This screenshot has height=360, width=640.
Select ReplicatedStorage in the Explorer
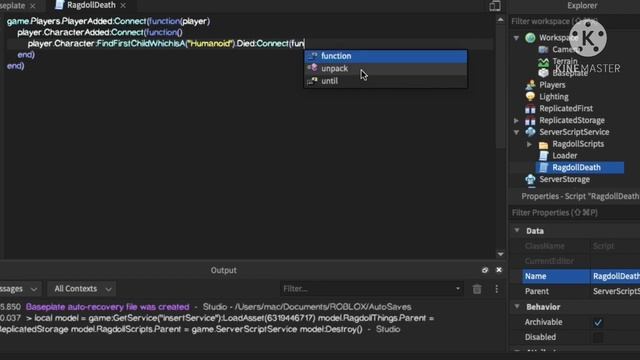point(572,120)
